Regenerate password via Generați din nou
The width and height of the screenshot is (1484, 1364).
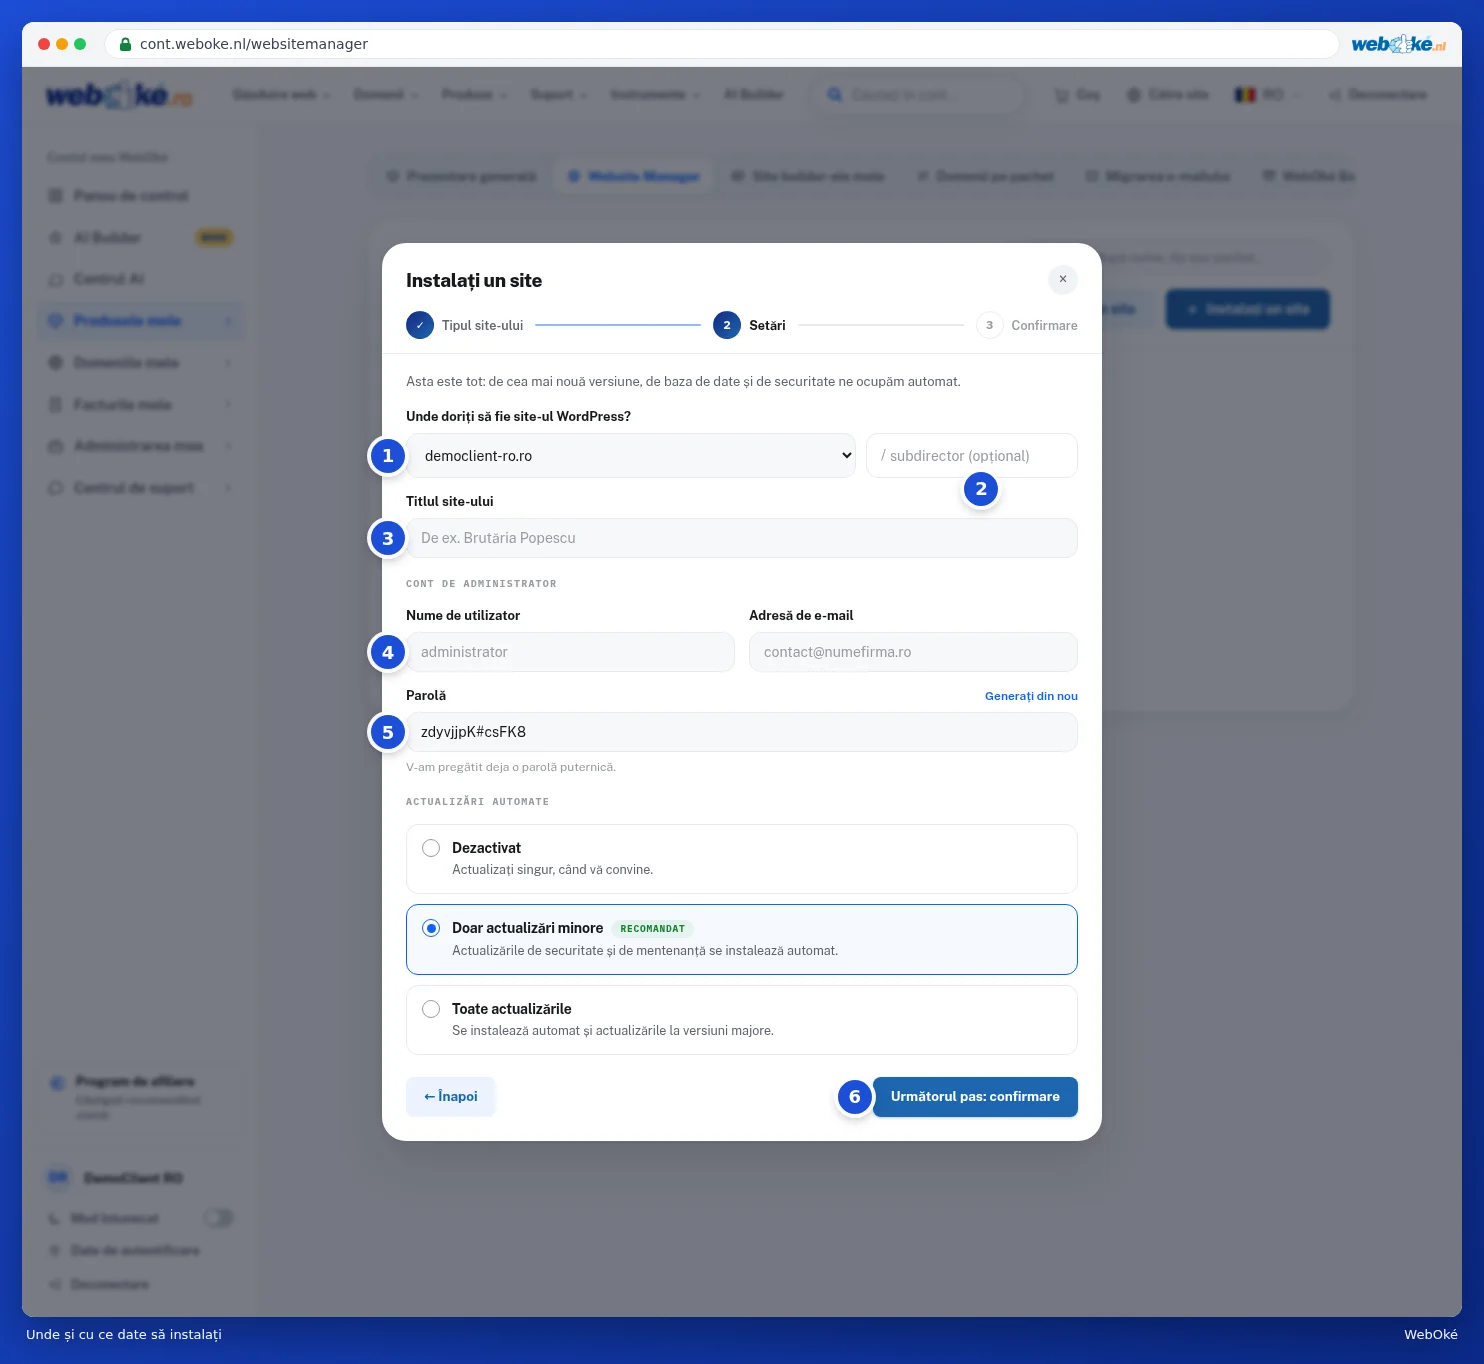[x=1031, y=696]
